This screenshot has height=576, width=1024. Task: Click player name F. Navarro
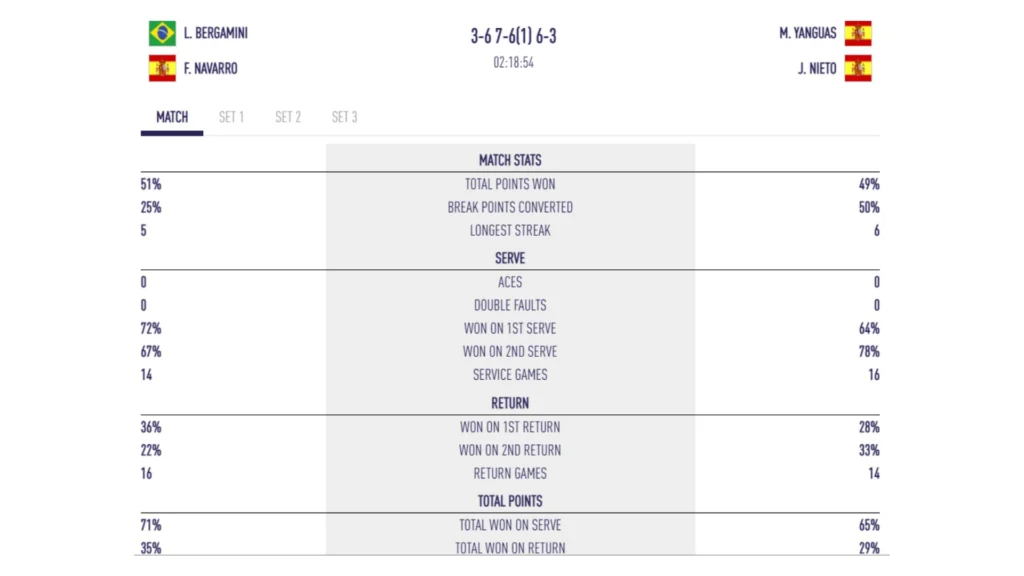(x=210, y=69)
